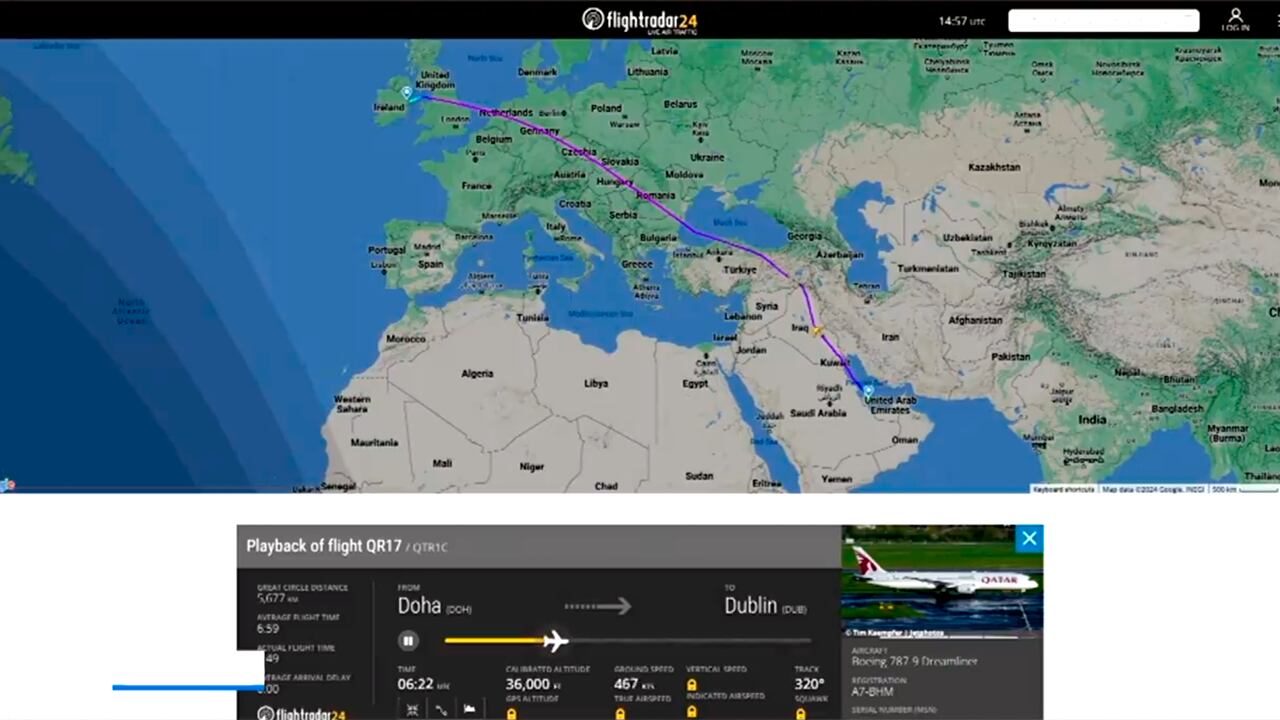Click the Doha (DOH) origin label
Image resolution: width=1280 pixels, height=720 pixels.
434,606
